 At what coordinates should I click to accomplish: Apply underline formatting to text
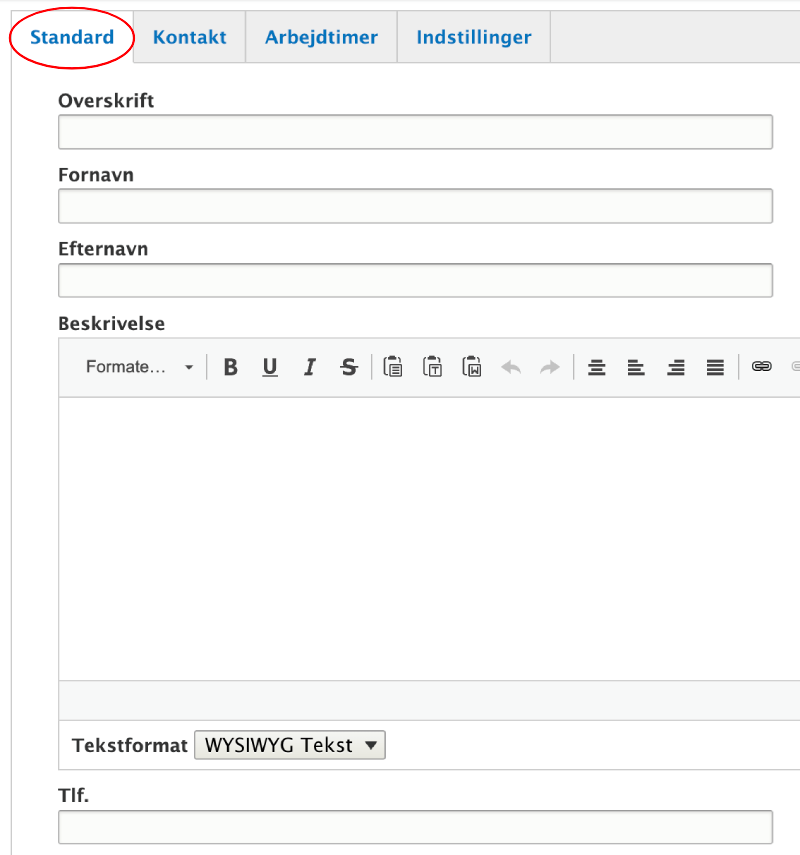(x=270, y=367)
